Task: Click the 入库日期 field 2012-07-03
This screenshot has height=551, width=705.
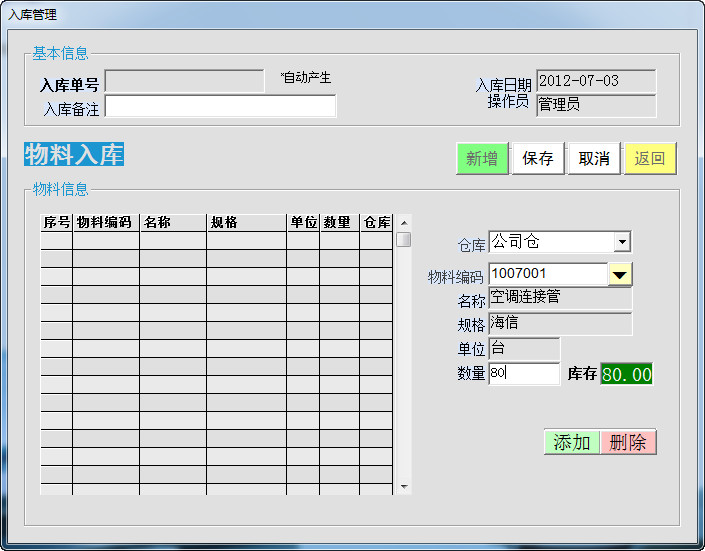Action: 596,81
